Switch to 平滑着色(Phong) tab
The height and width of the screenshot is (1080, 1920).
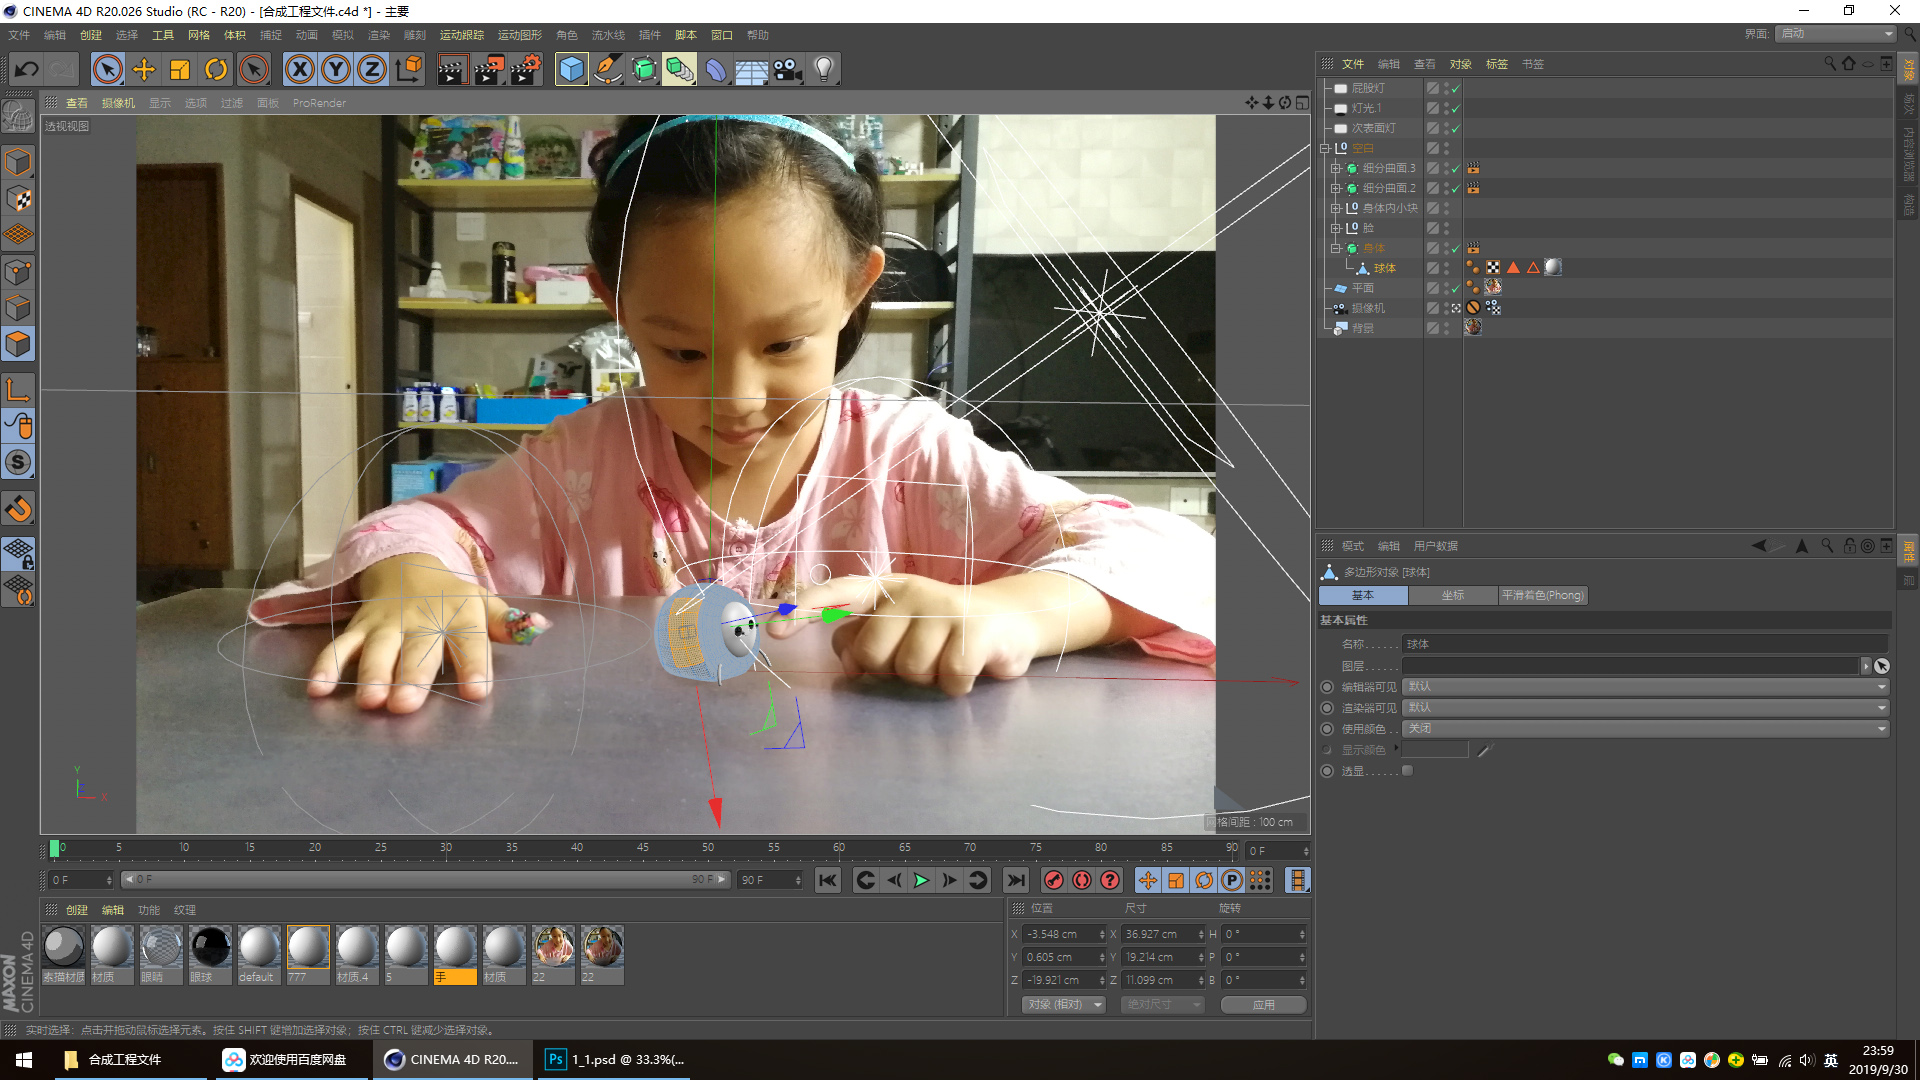coord(1543,595)
